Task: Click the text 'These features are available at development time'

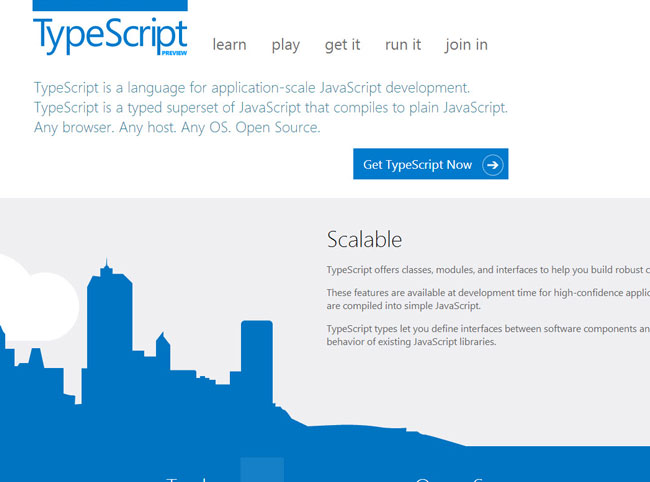Action: (431, 293)
